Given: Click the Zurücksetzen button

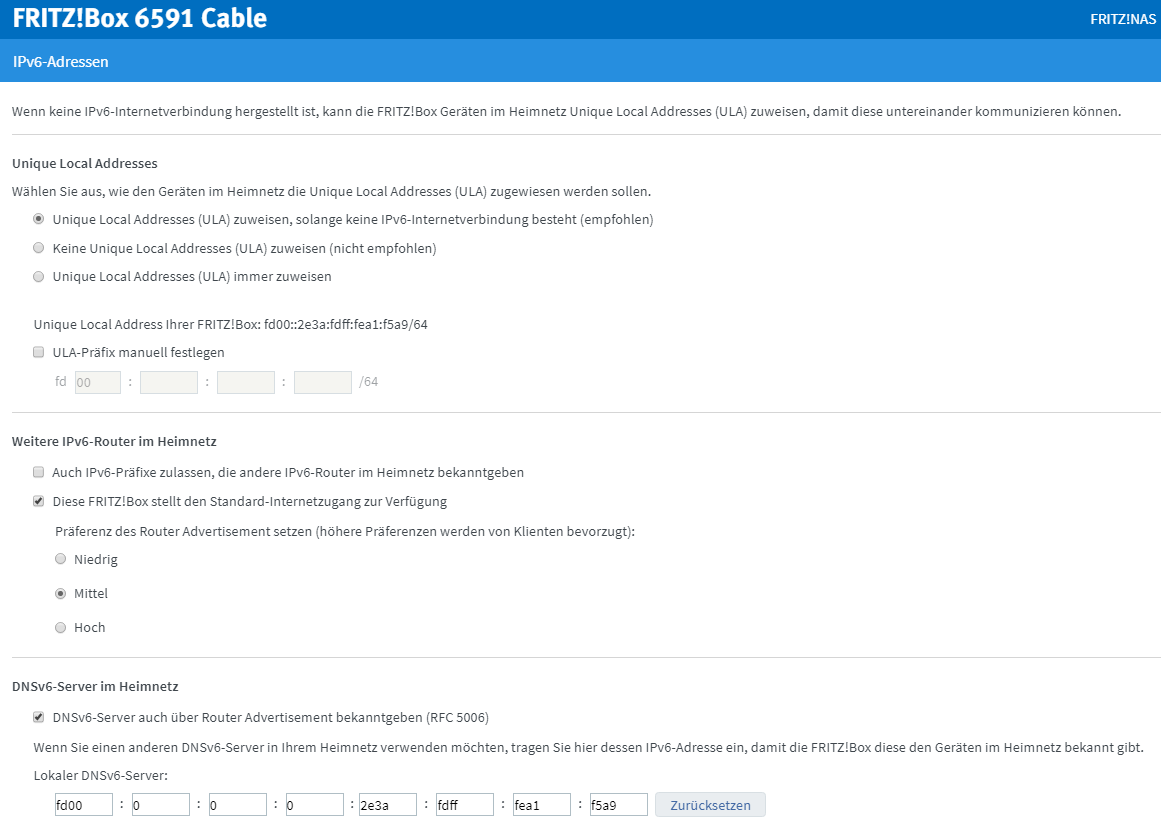Looking at the screenshot, I should (710, 805).
